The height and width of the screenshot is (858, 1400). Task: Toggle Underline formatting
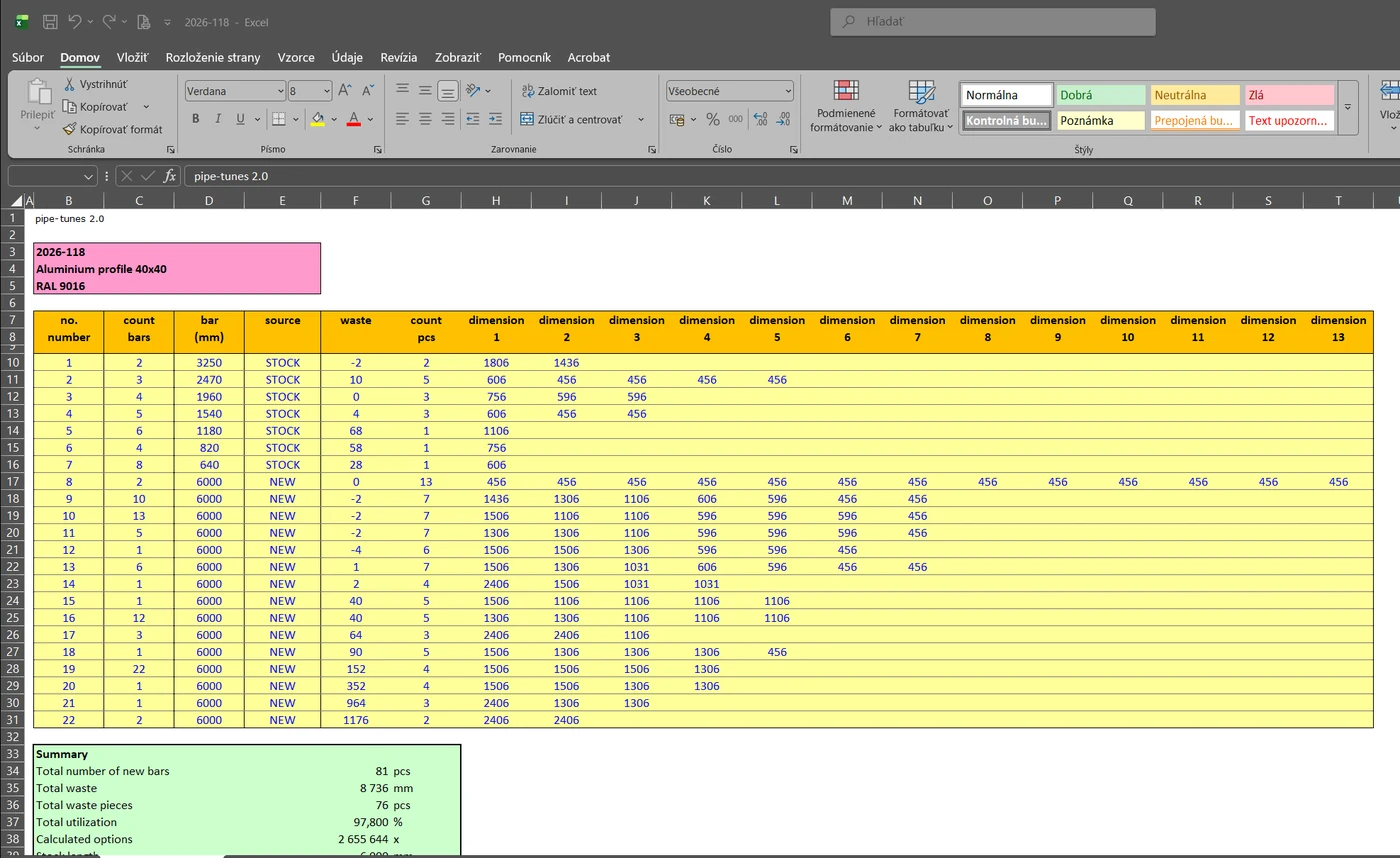tap(240, 119)
